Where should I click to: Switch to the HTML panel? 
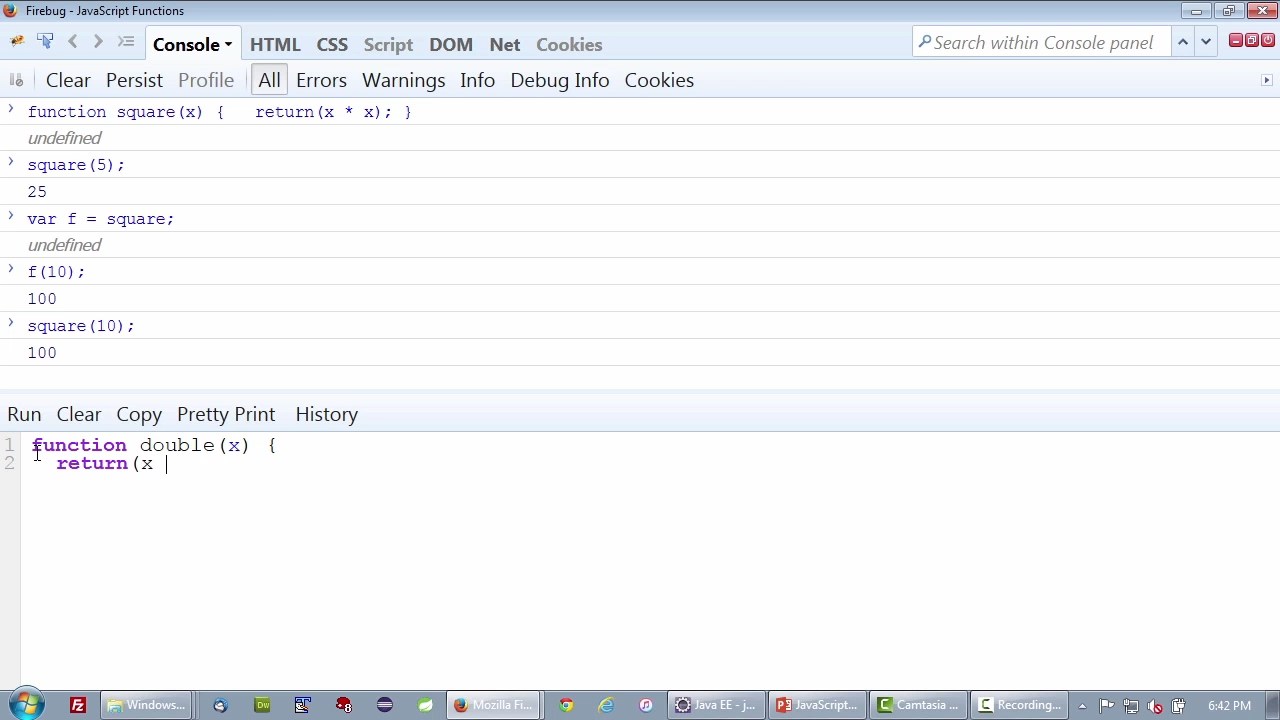(x=275, y=44)
